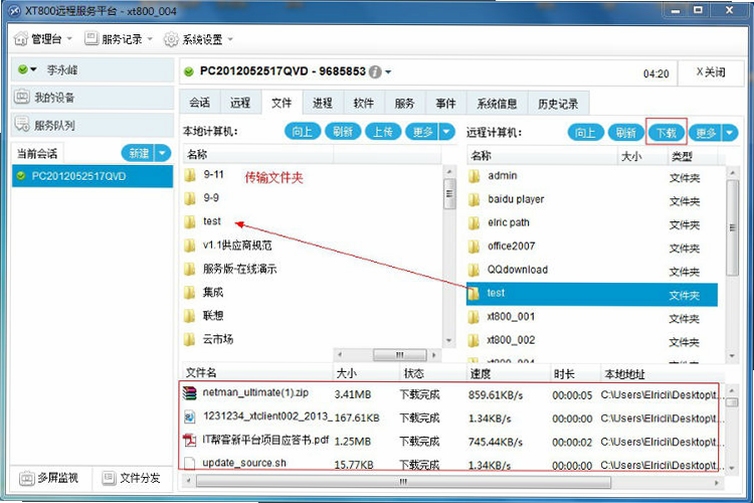The width and height of the screenshot is (754, 503).
Task: Select transfer row update_source.sh
Action: coord(452,464)
